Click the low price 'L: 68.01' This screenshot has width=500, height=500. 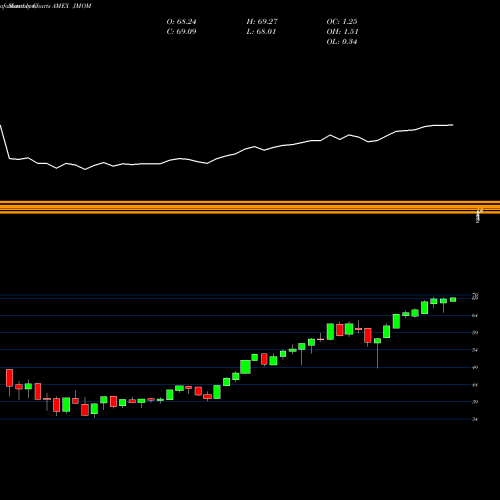click(261, 32)
